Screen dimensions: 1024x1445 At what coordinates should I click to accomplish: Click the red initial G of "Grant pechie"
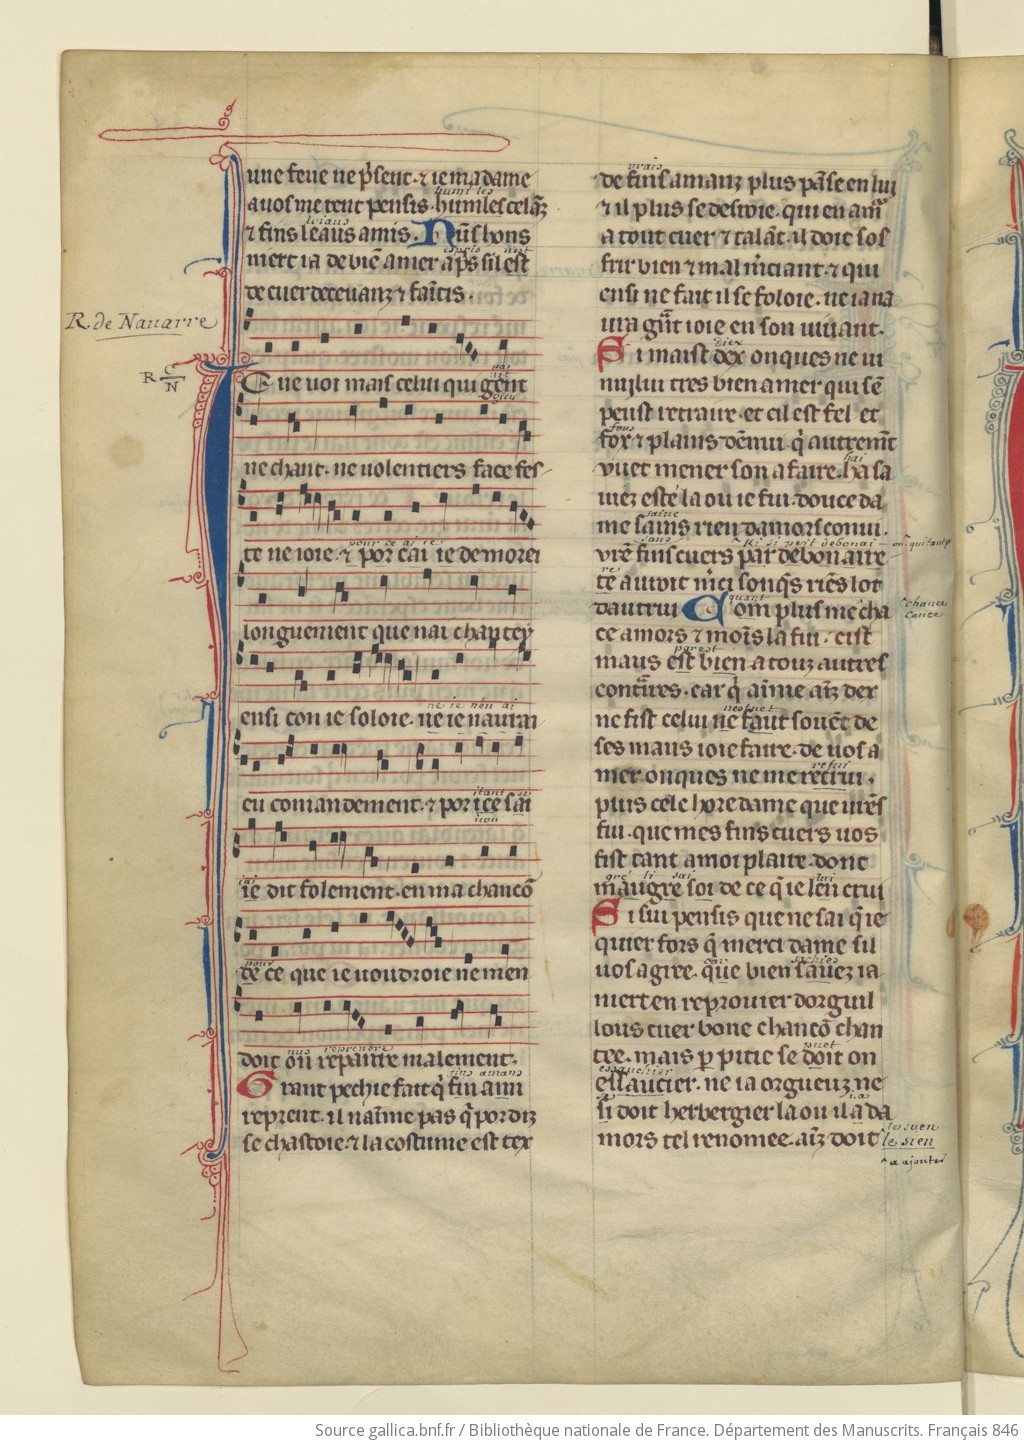pos(259,1087)
